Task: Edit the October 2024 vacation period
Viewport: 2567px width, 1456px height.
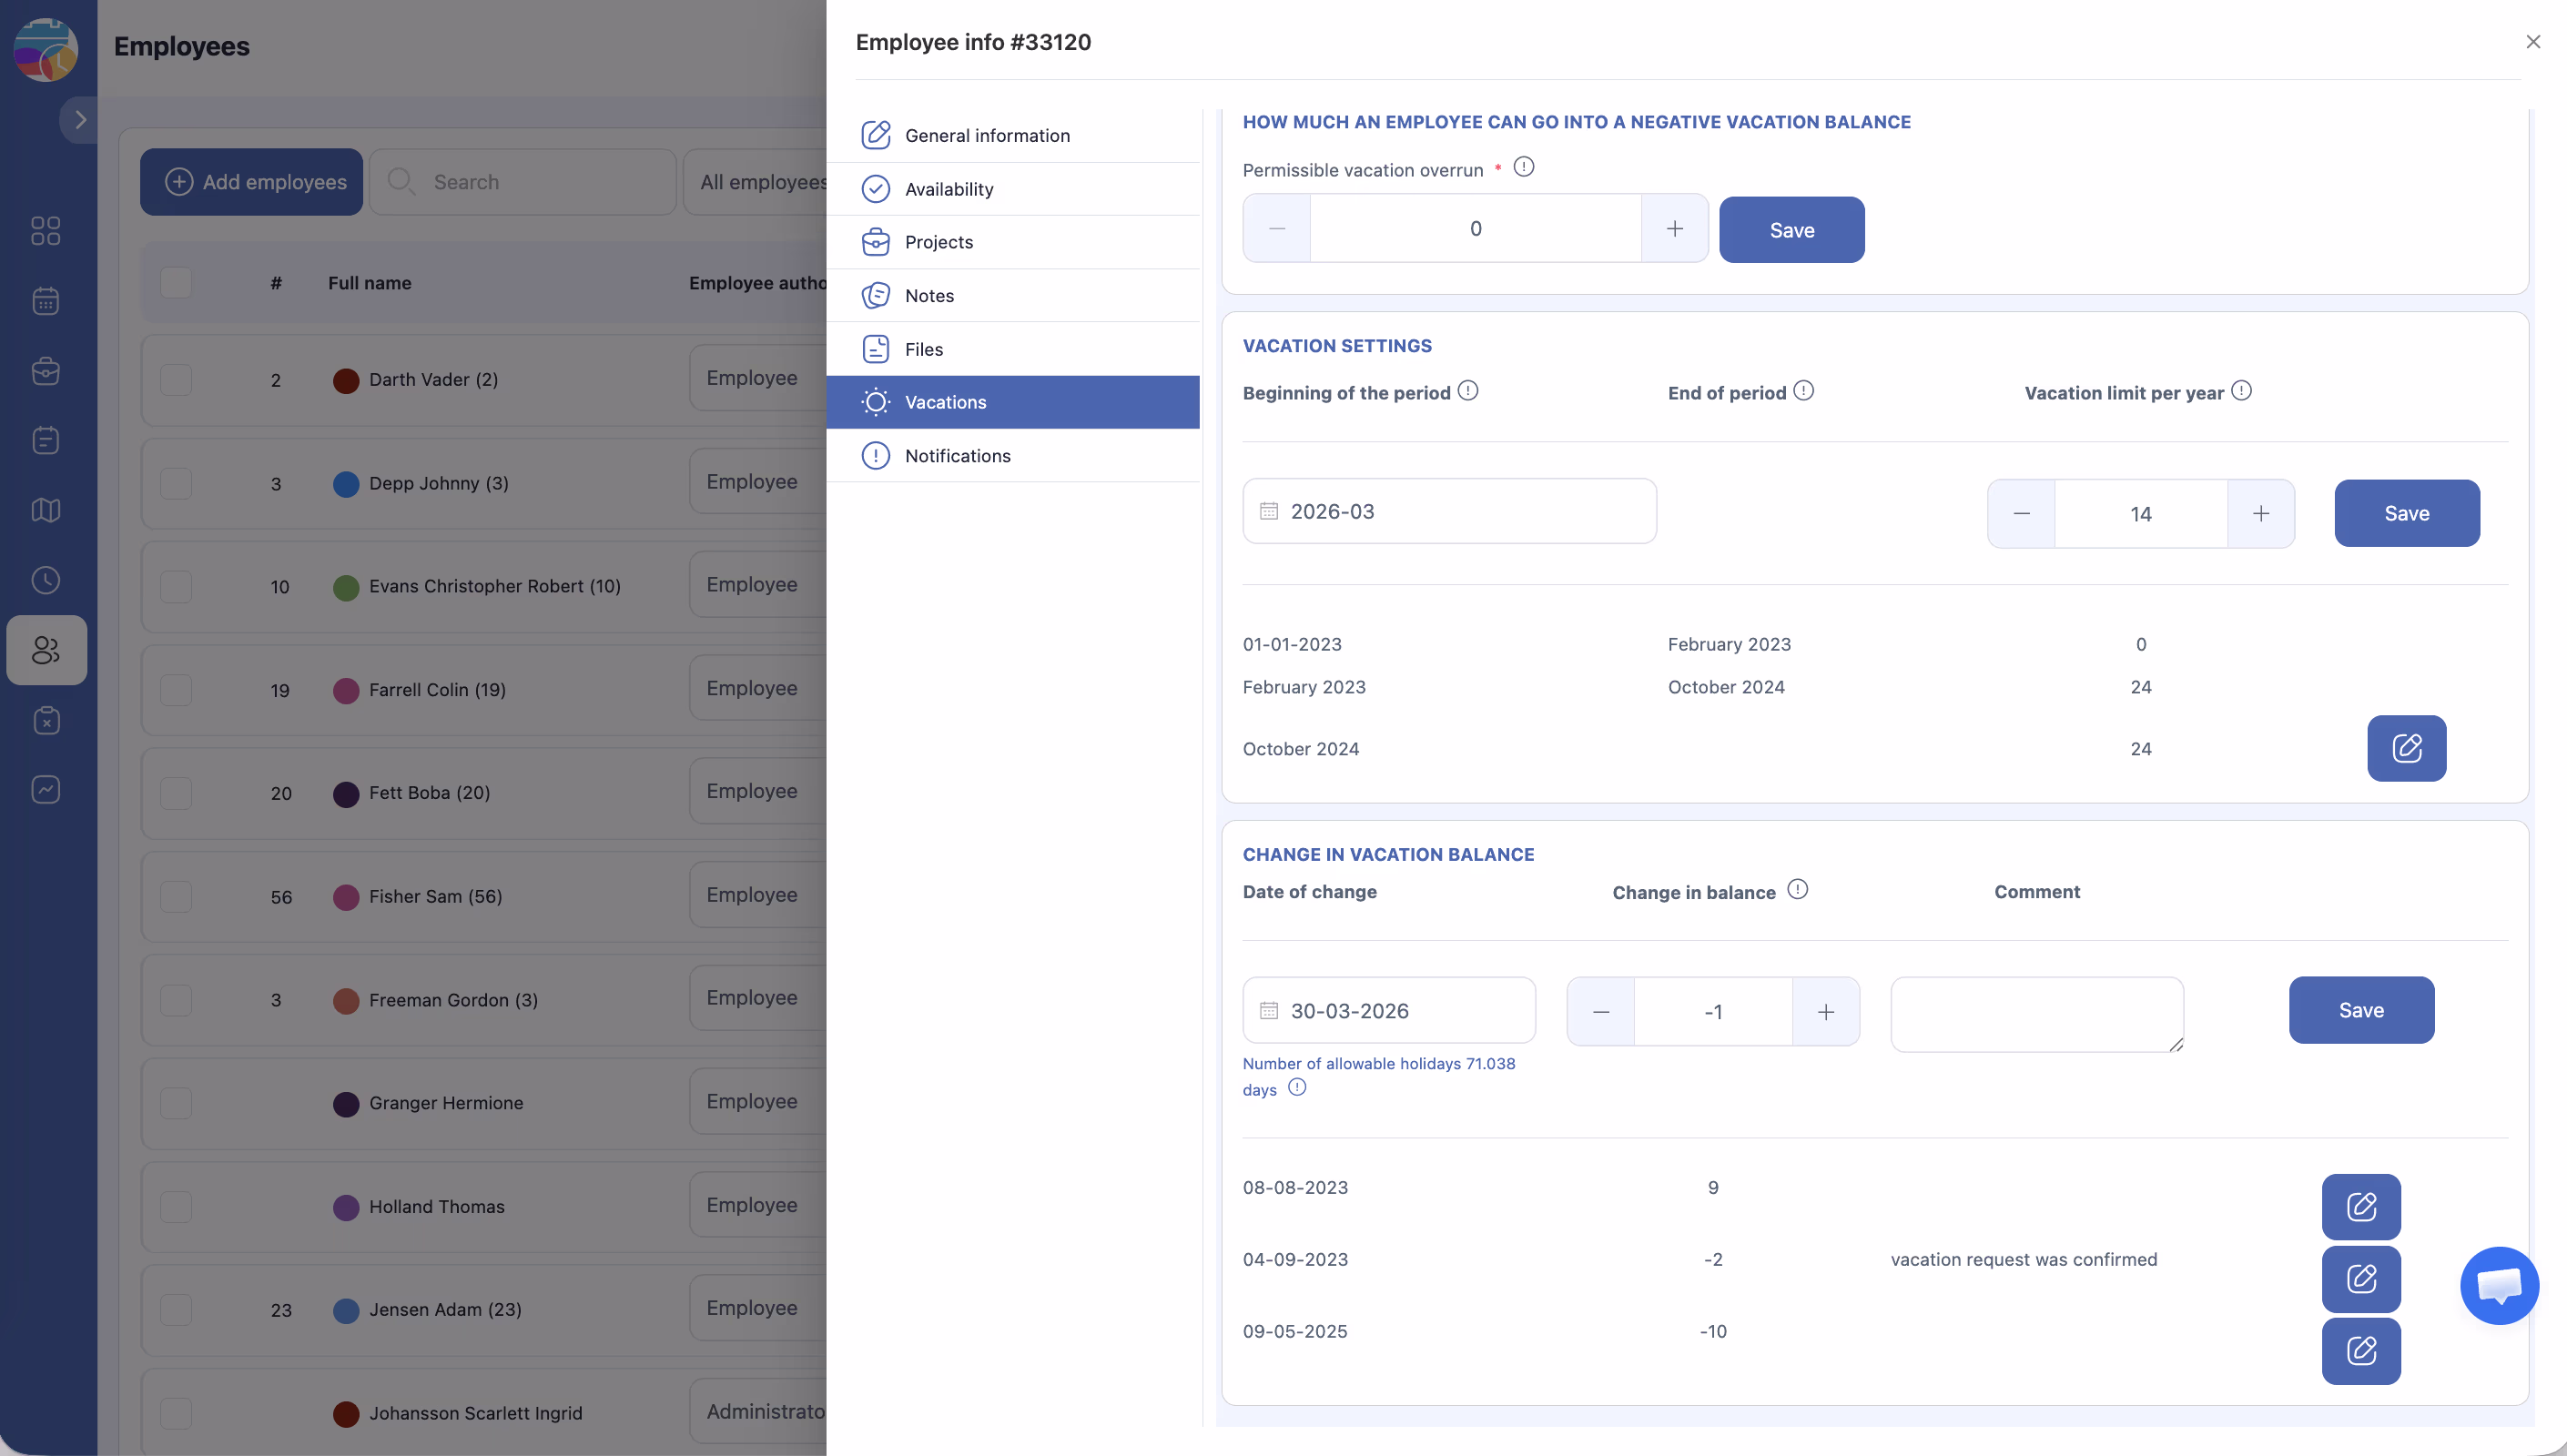Action: click(x=2405, y=748)
